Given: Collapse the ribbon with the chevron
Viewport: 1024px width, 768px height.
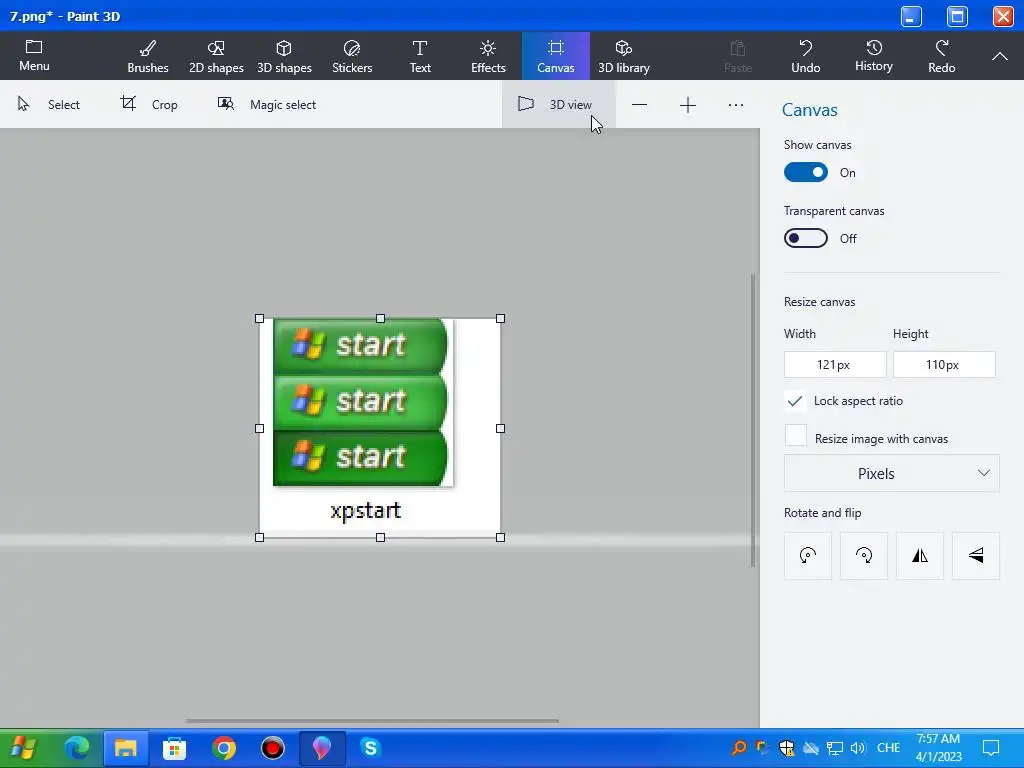Looking at the screenshot, I should (x=999, y=56).
